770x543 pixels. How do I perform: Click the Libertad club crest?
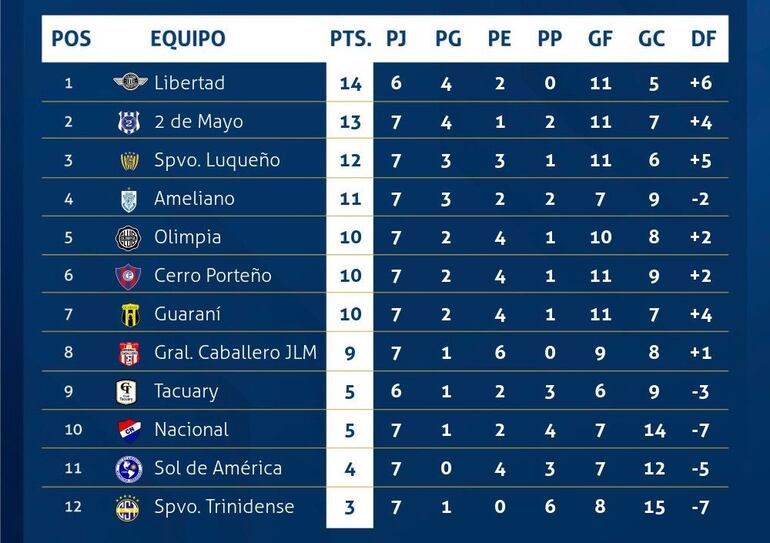(x=129, y=83)
